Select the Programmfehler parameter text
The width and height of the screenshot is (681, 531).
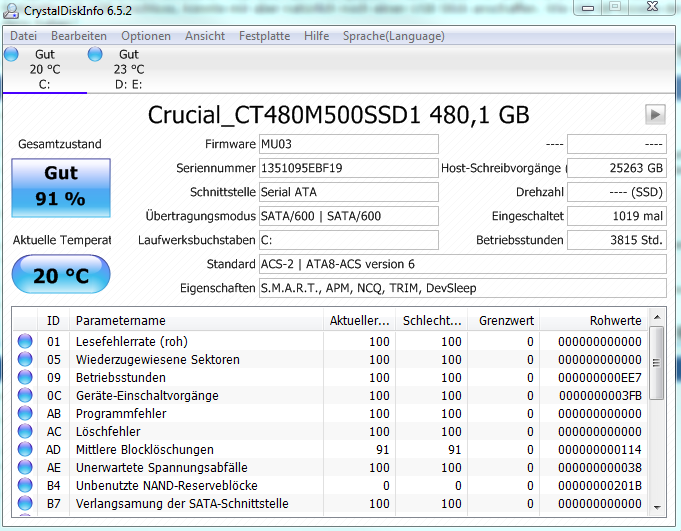[121, 413]
